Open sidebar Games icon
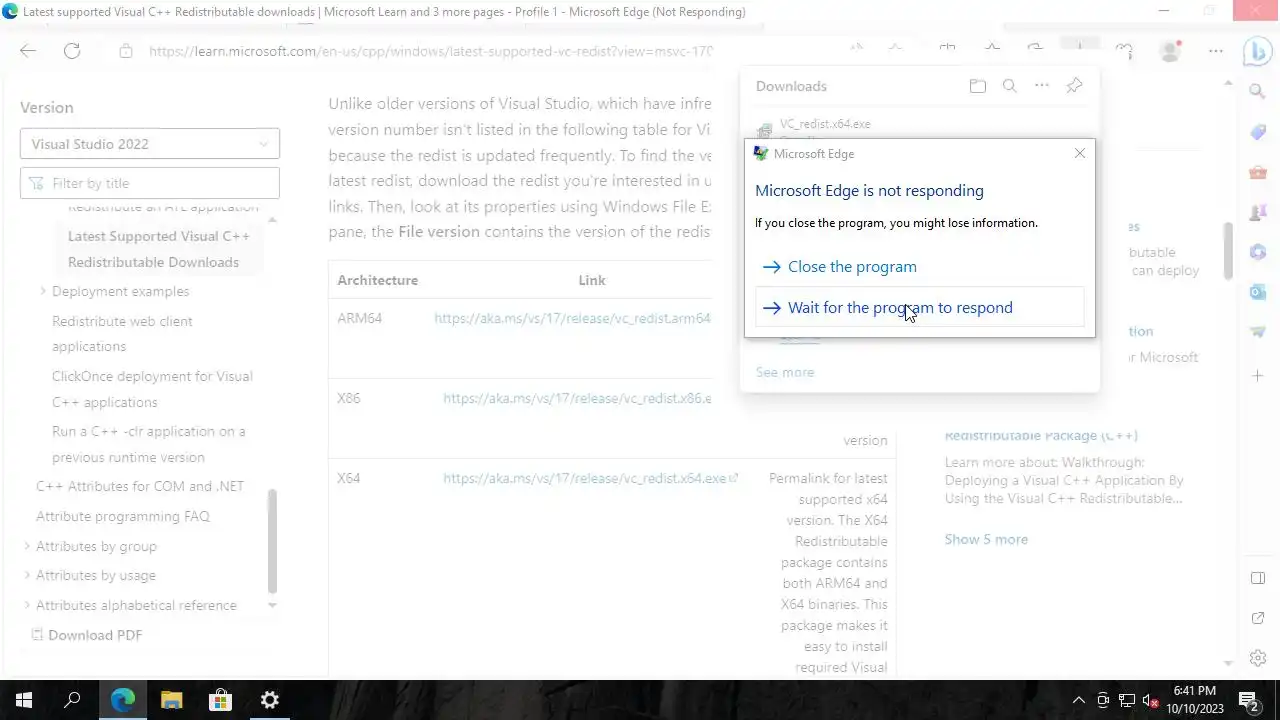This screenshot has width=1280, height=720. (x=1258, y=212)
